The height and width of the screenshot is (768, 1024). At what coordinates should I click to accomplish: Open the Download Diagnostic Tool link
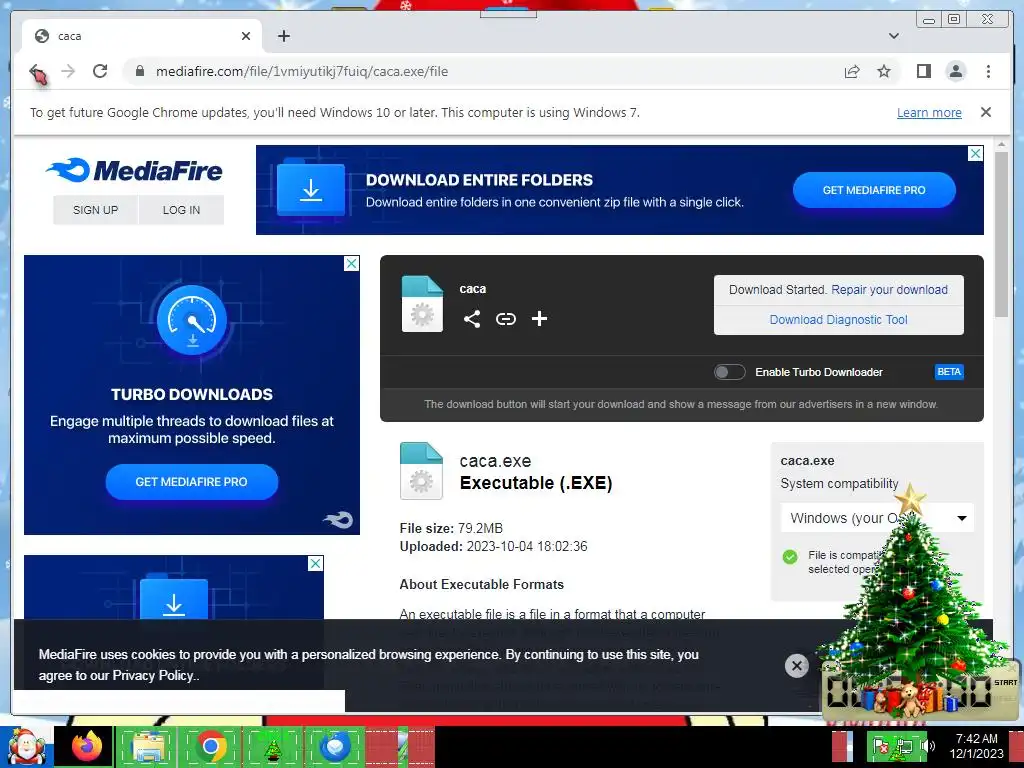point(838,320)
